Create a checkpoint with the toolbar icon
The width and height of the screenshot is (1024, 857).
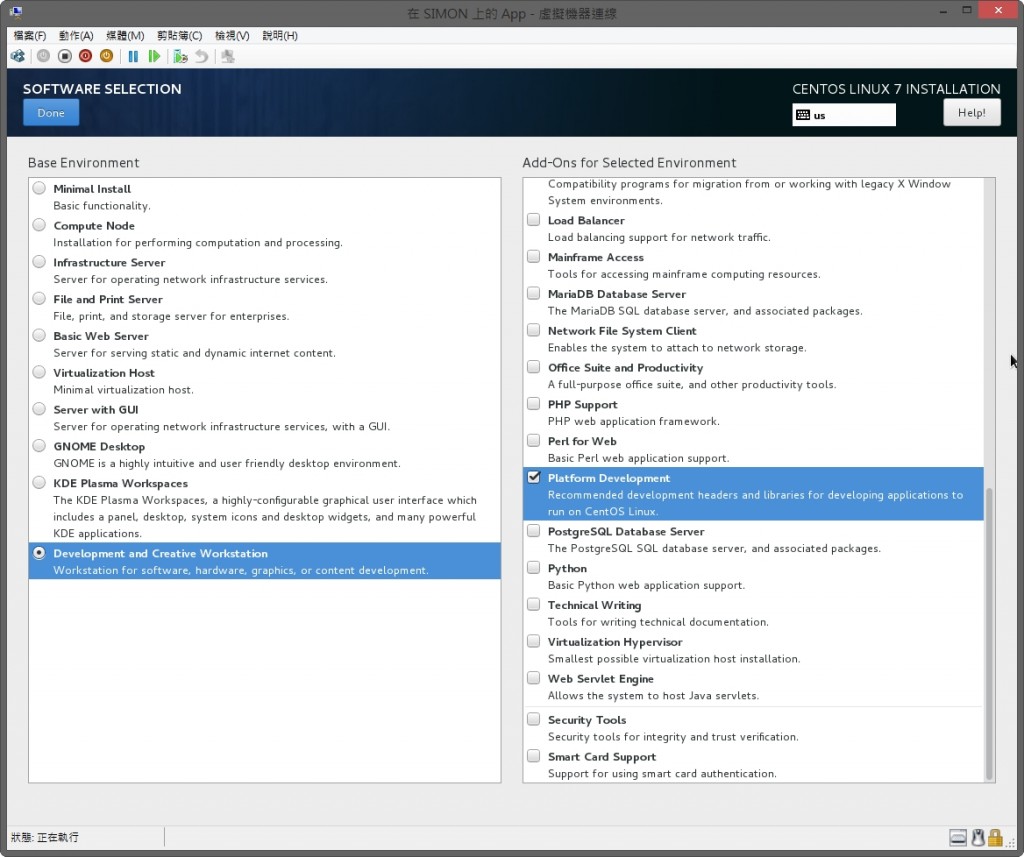[180, 56]
